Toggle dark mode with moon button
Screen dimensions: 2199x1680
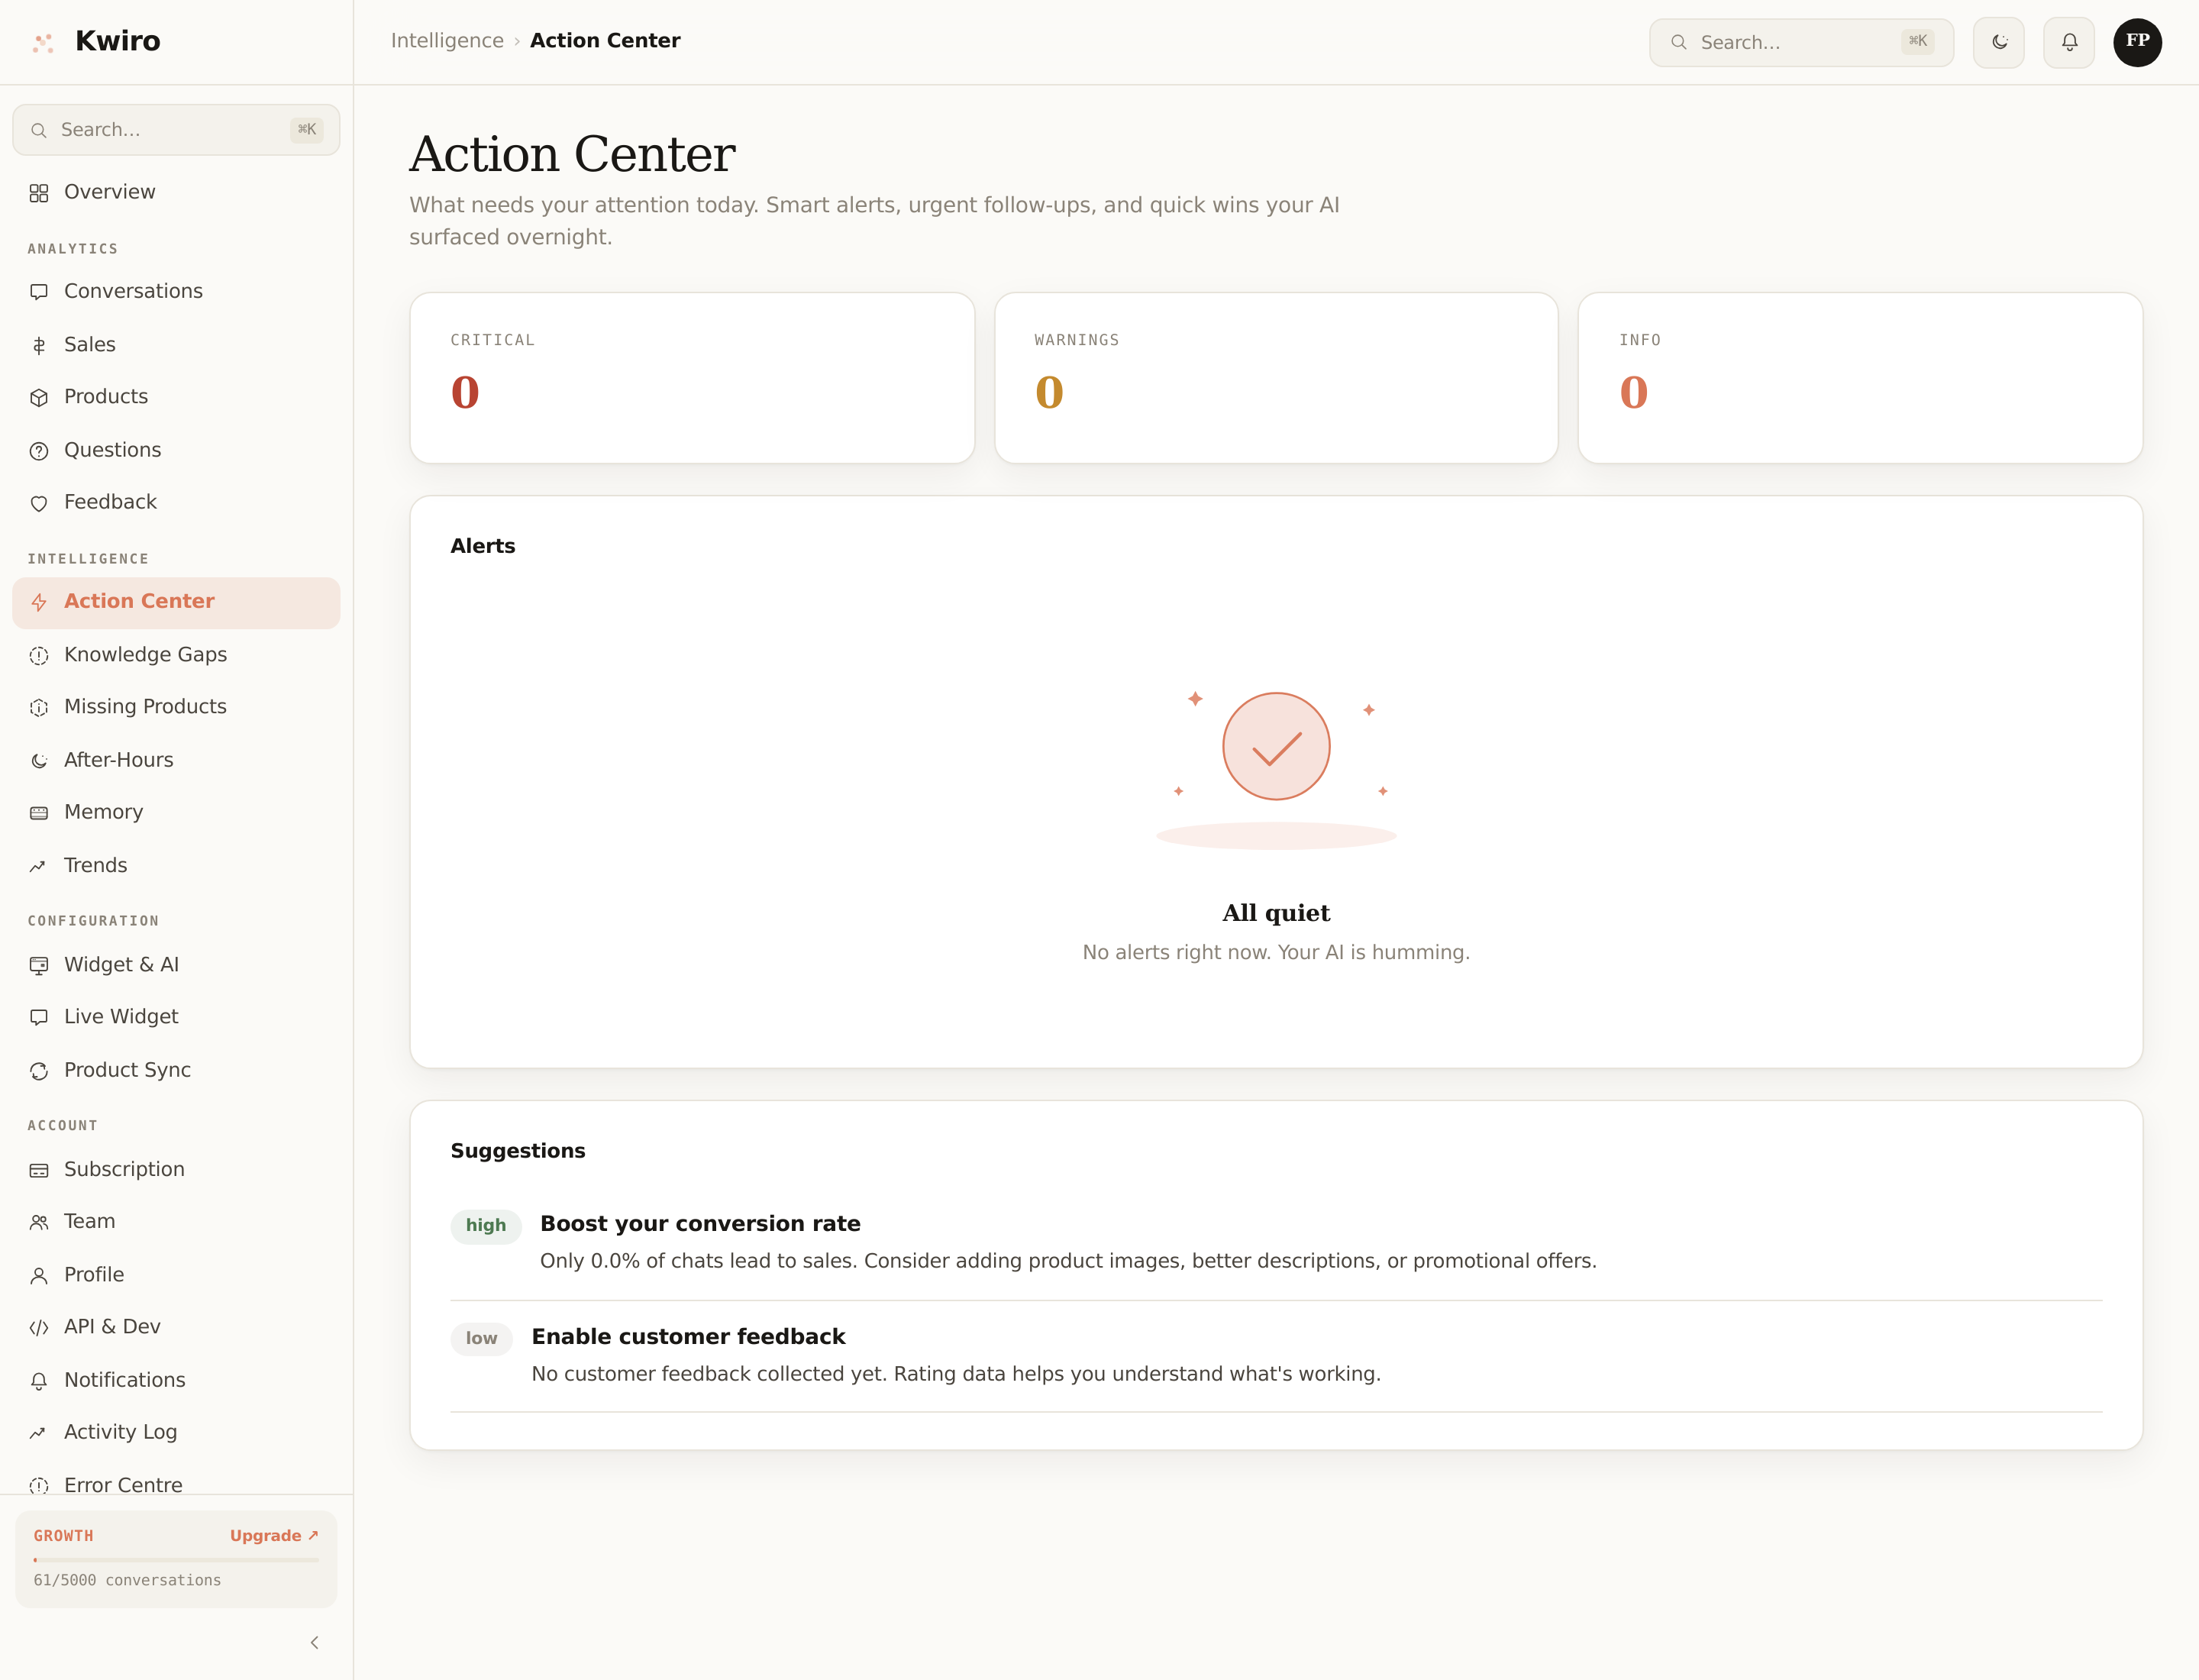pos(1999,42)
